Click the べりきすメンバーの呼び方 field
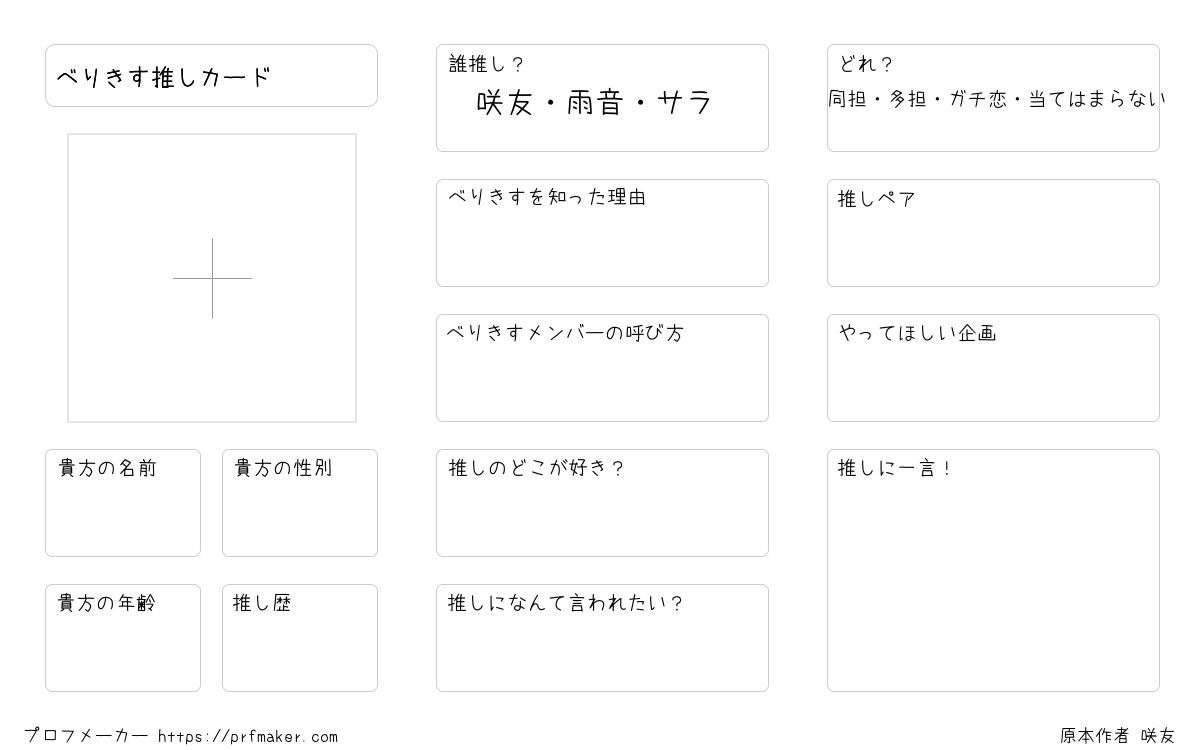Image resolution: width=1200 pixels, height=750 pixels. [x=602, y=368]
